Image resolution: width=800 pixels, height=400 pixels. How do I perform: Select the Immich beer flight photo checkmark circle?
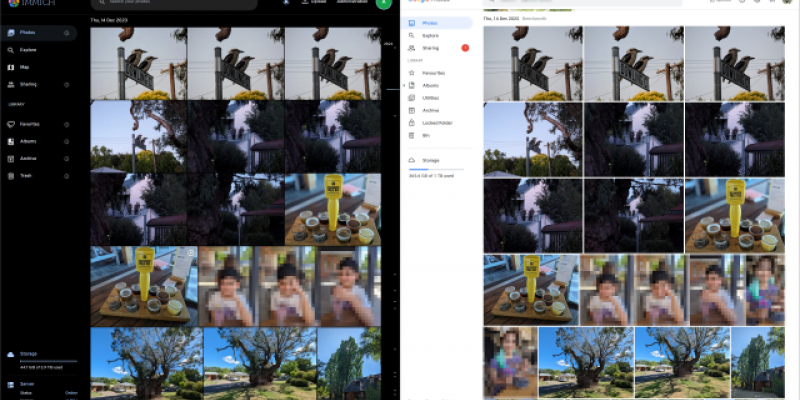pyautogui.click(x=191, y=253)
